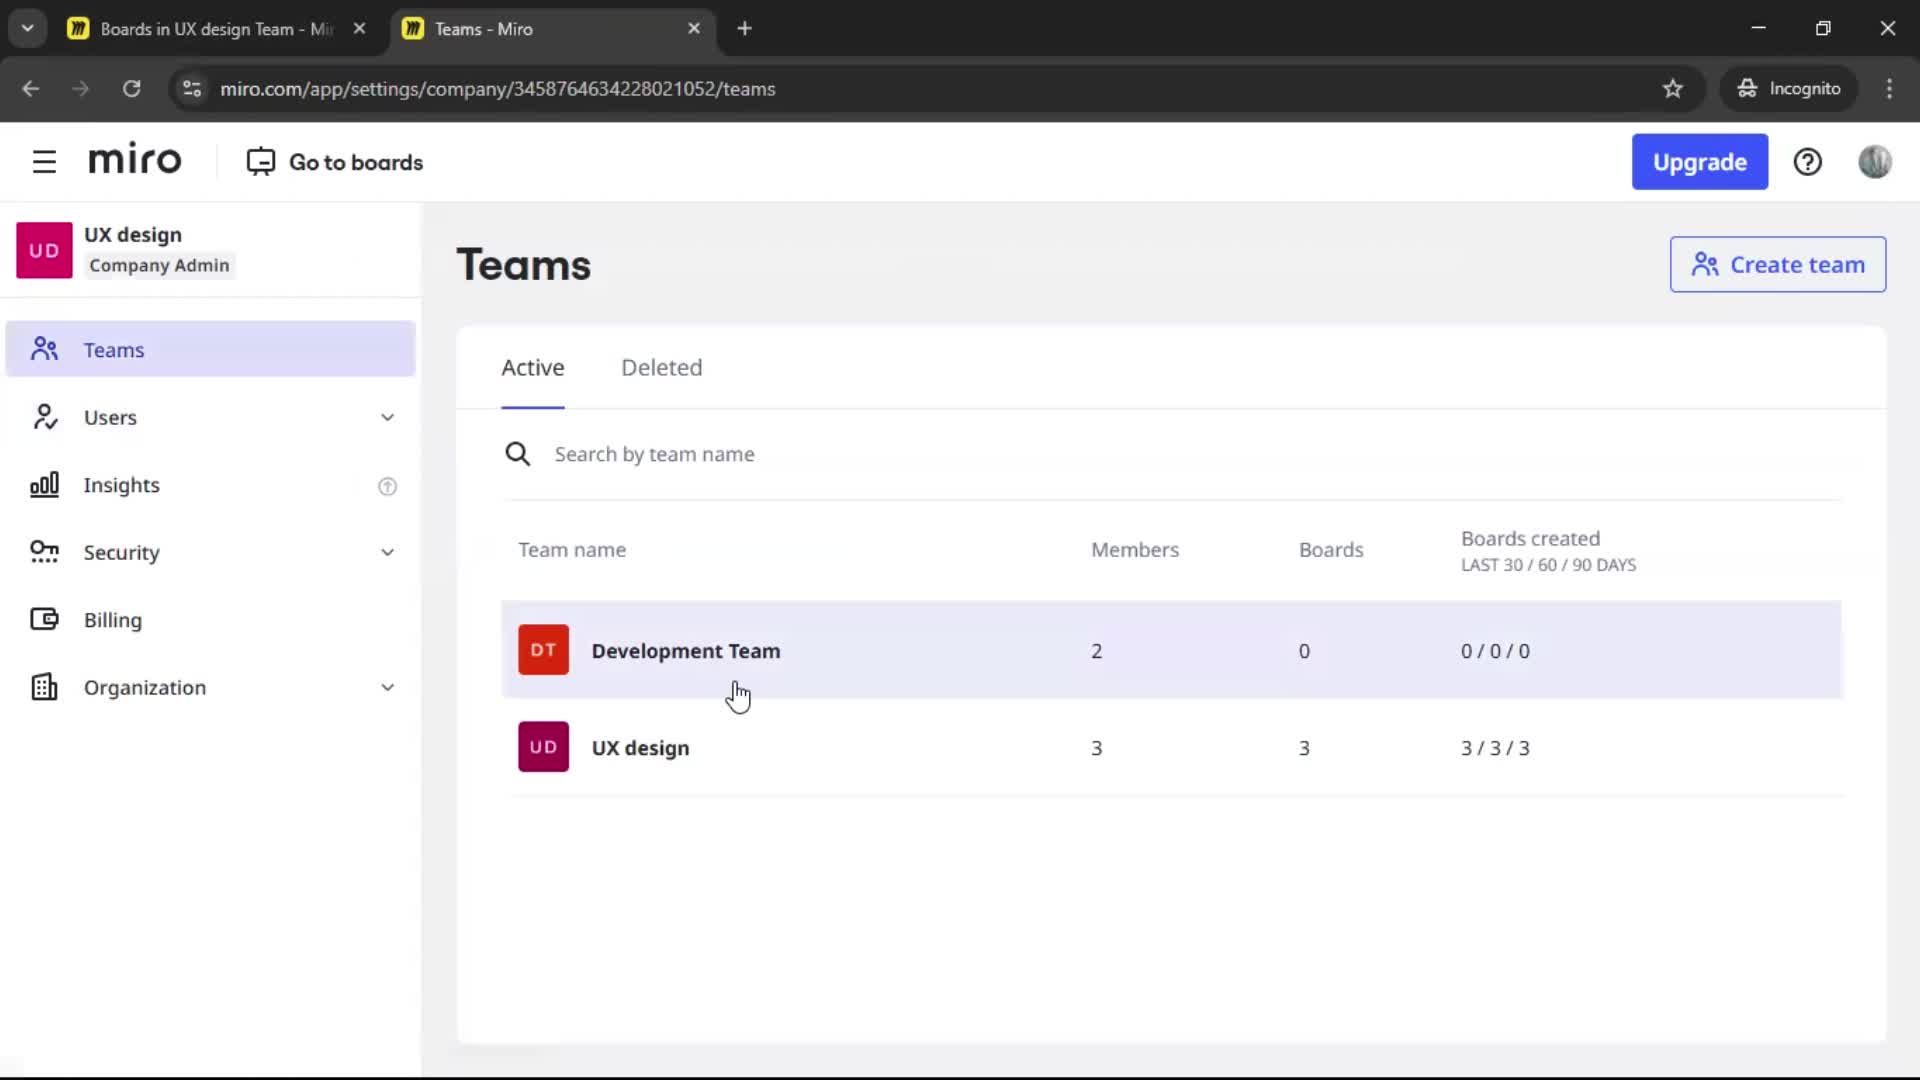Screen dimensions: 1920x1080
Task: Focus the Search by team name field
Action: [x=1171, y=454]
